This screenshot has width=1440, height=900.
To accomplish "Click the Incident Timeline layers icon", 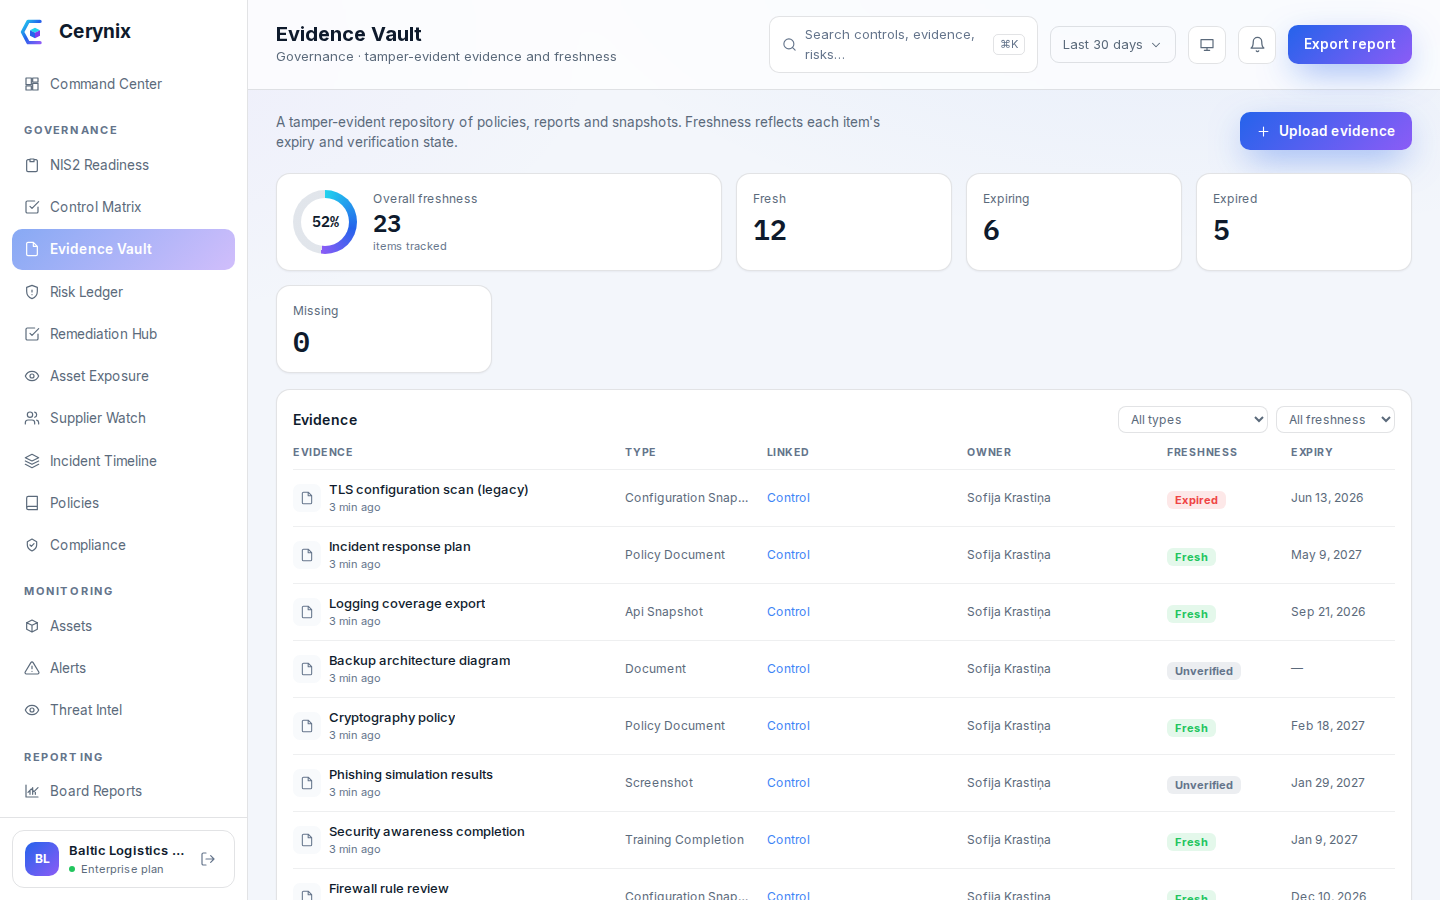I will (32, 461).
